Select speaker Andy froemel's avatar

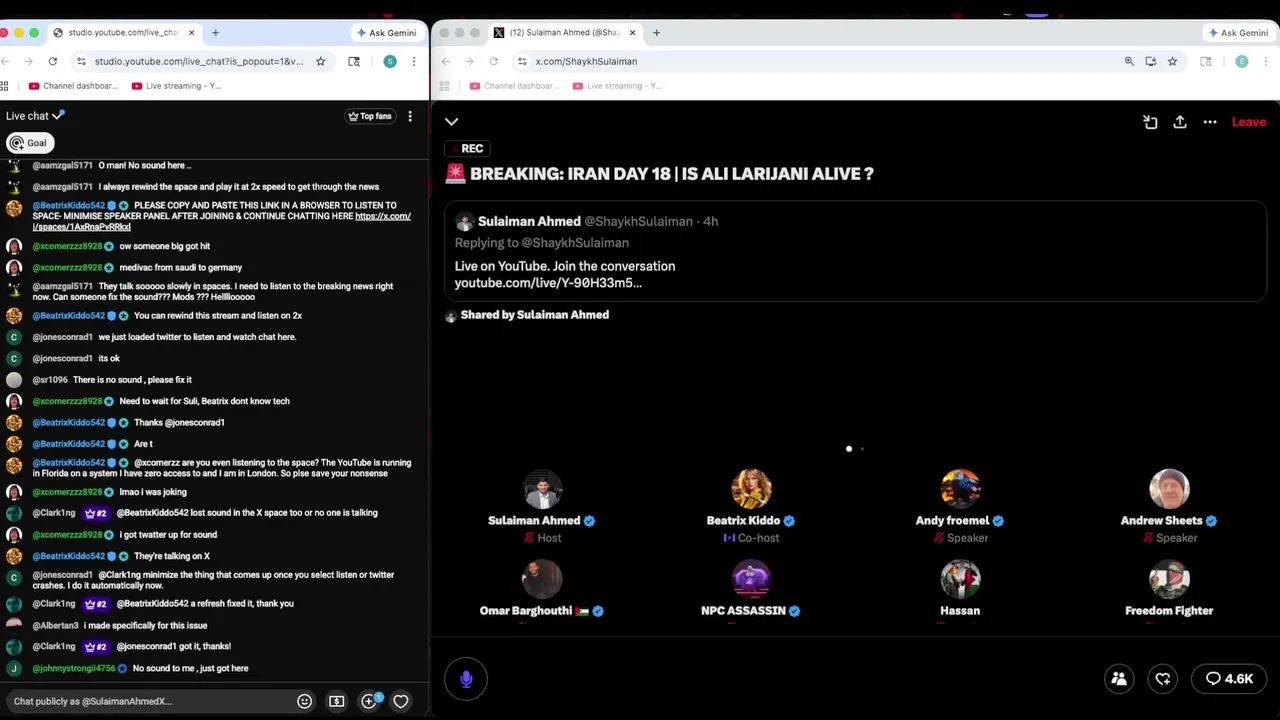point(960,490)
